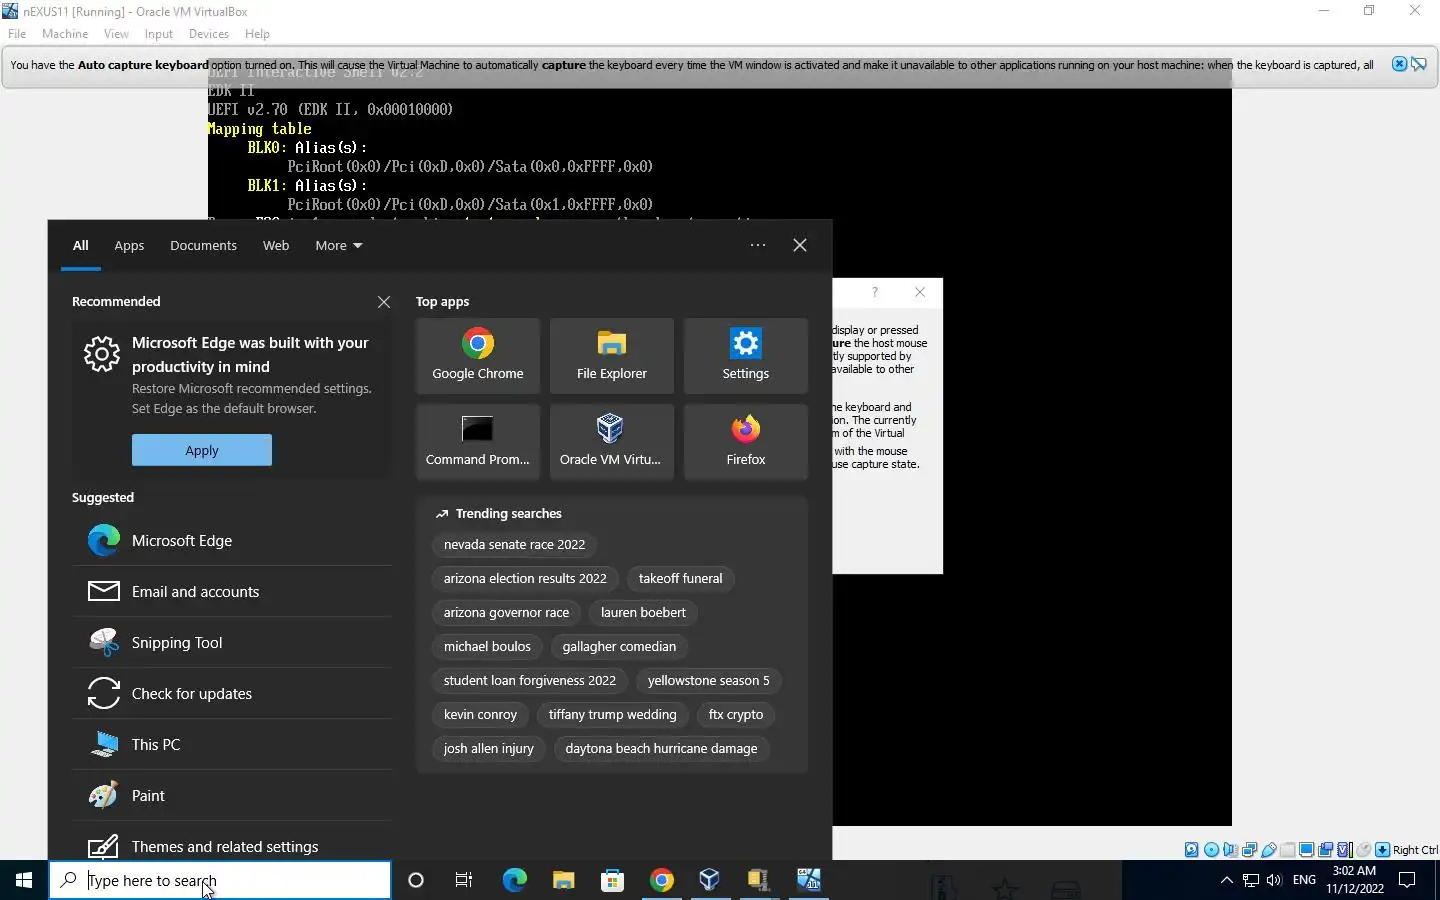Open the Settings tile in Top apps
Viewport: 1440px width, 900px height.
[x=746, y=355]
